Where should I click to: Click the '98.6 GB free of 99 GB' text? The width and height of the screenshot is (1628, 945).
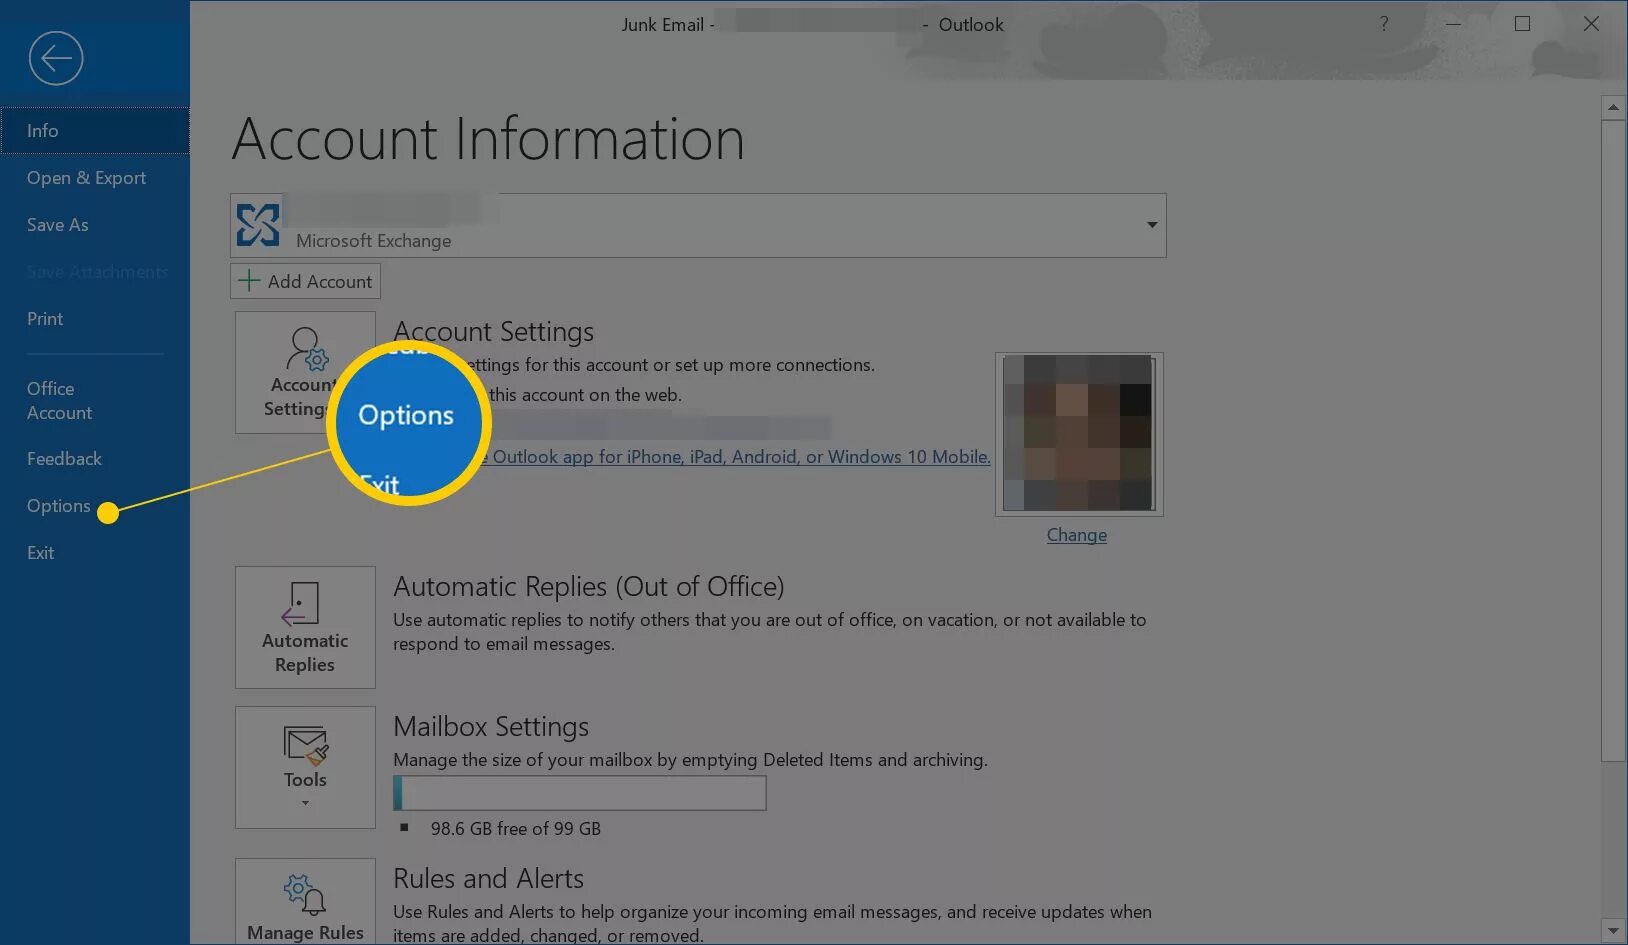pyautogui.click(x=516, y=829)
